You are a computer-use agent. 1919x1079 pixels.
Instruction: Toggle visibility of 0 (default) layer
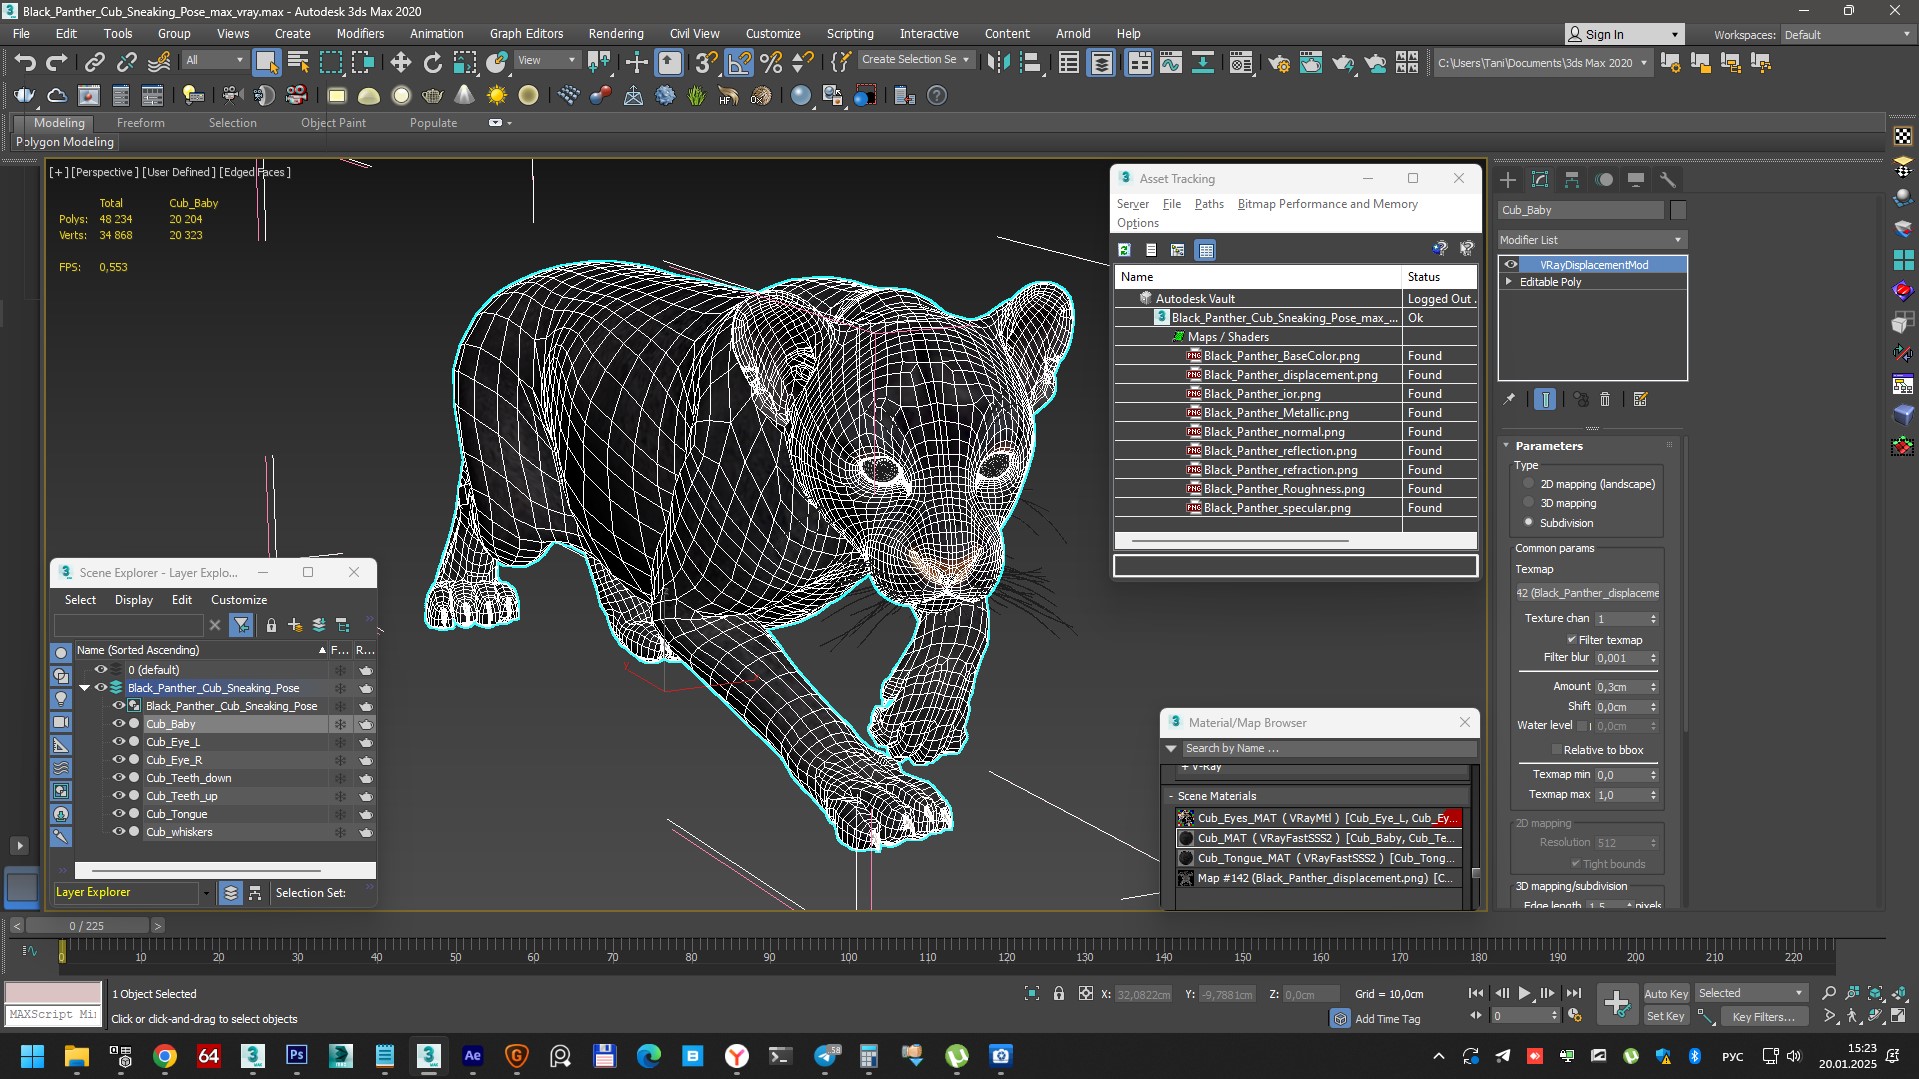[101, 670]
